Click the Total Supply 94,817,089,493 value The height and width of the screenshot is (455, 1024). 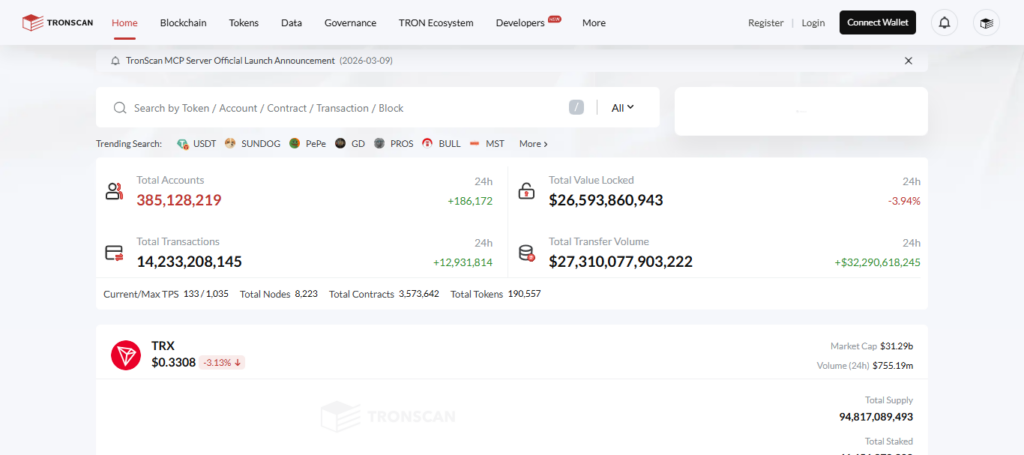coord(876,417)
